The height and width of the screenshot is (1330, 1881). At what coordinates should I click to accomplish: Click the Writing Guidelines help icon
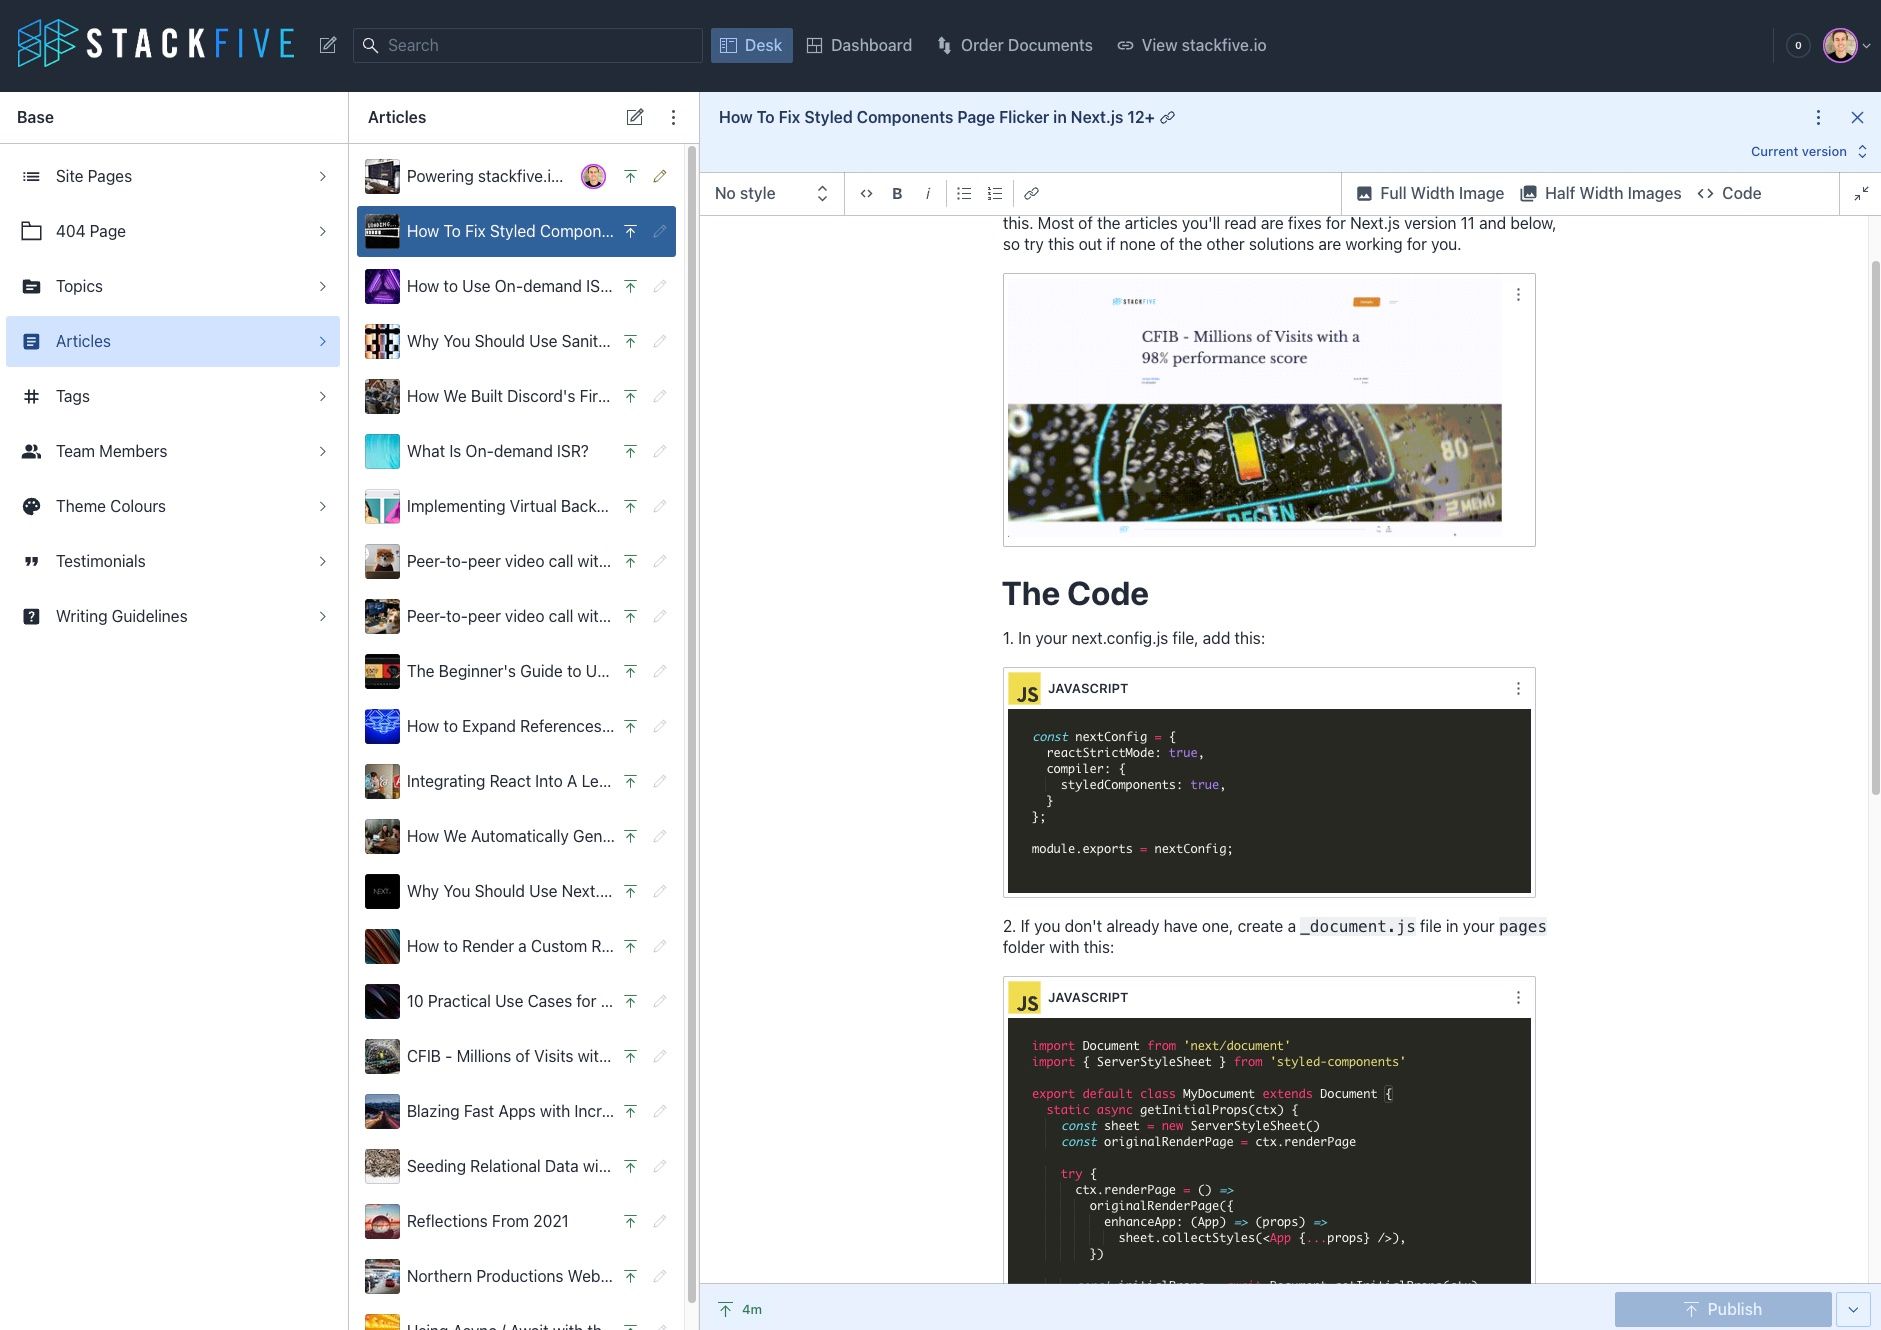[32, 616]
